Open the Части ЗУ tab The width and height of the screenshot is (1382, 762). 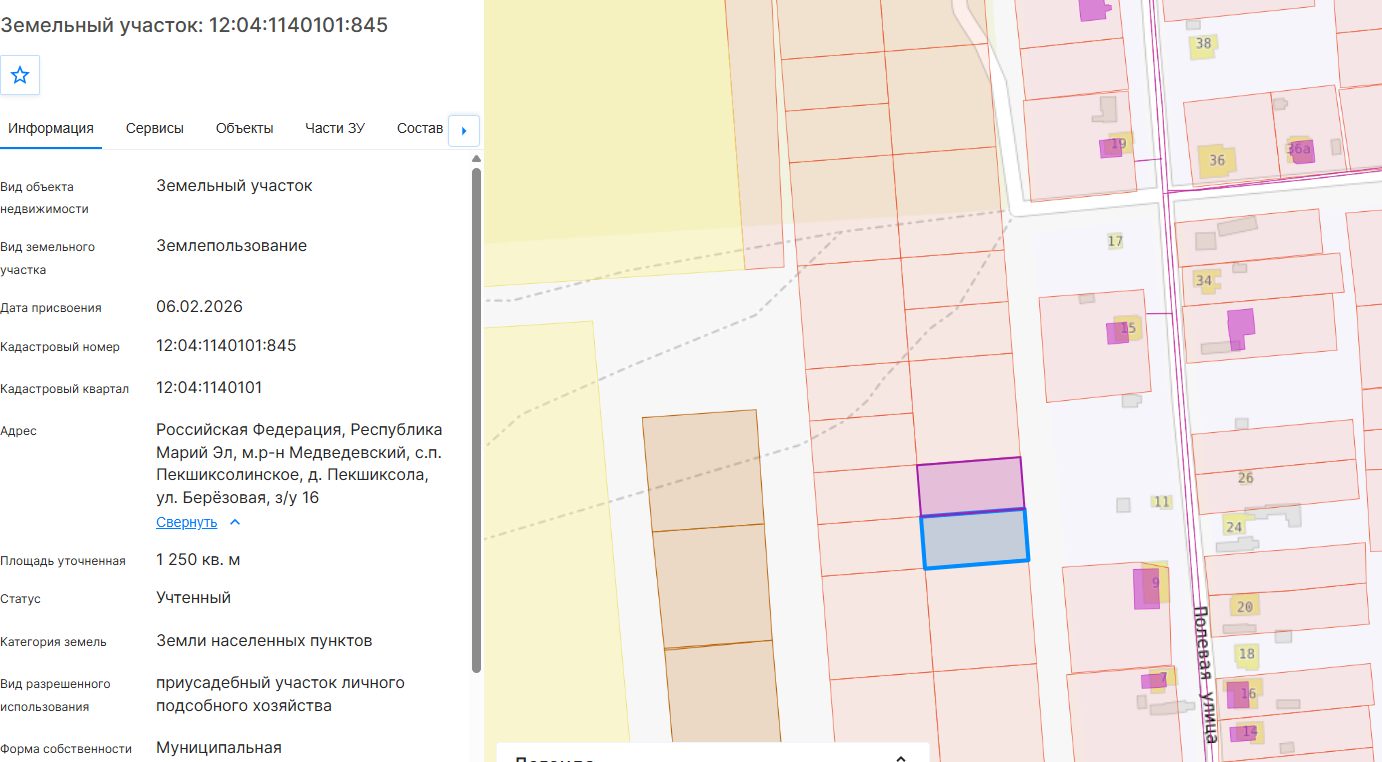coord(335,128)
